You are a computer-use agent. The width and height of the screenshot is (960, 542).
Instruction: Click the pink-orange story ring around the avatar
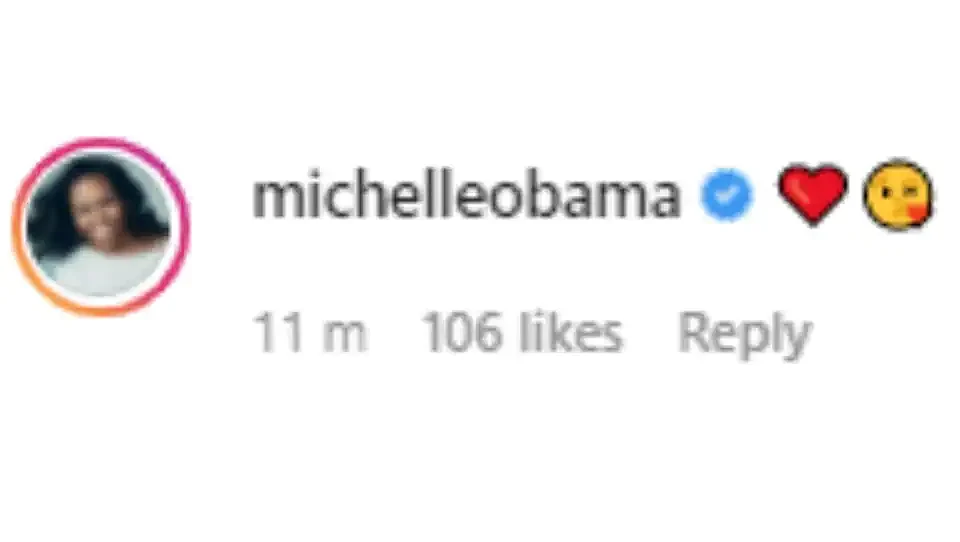click(100, 227)
